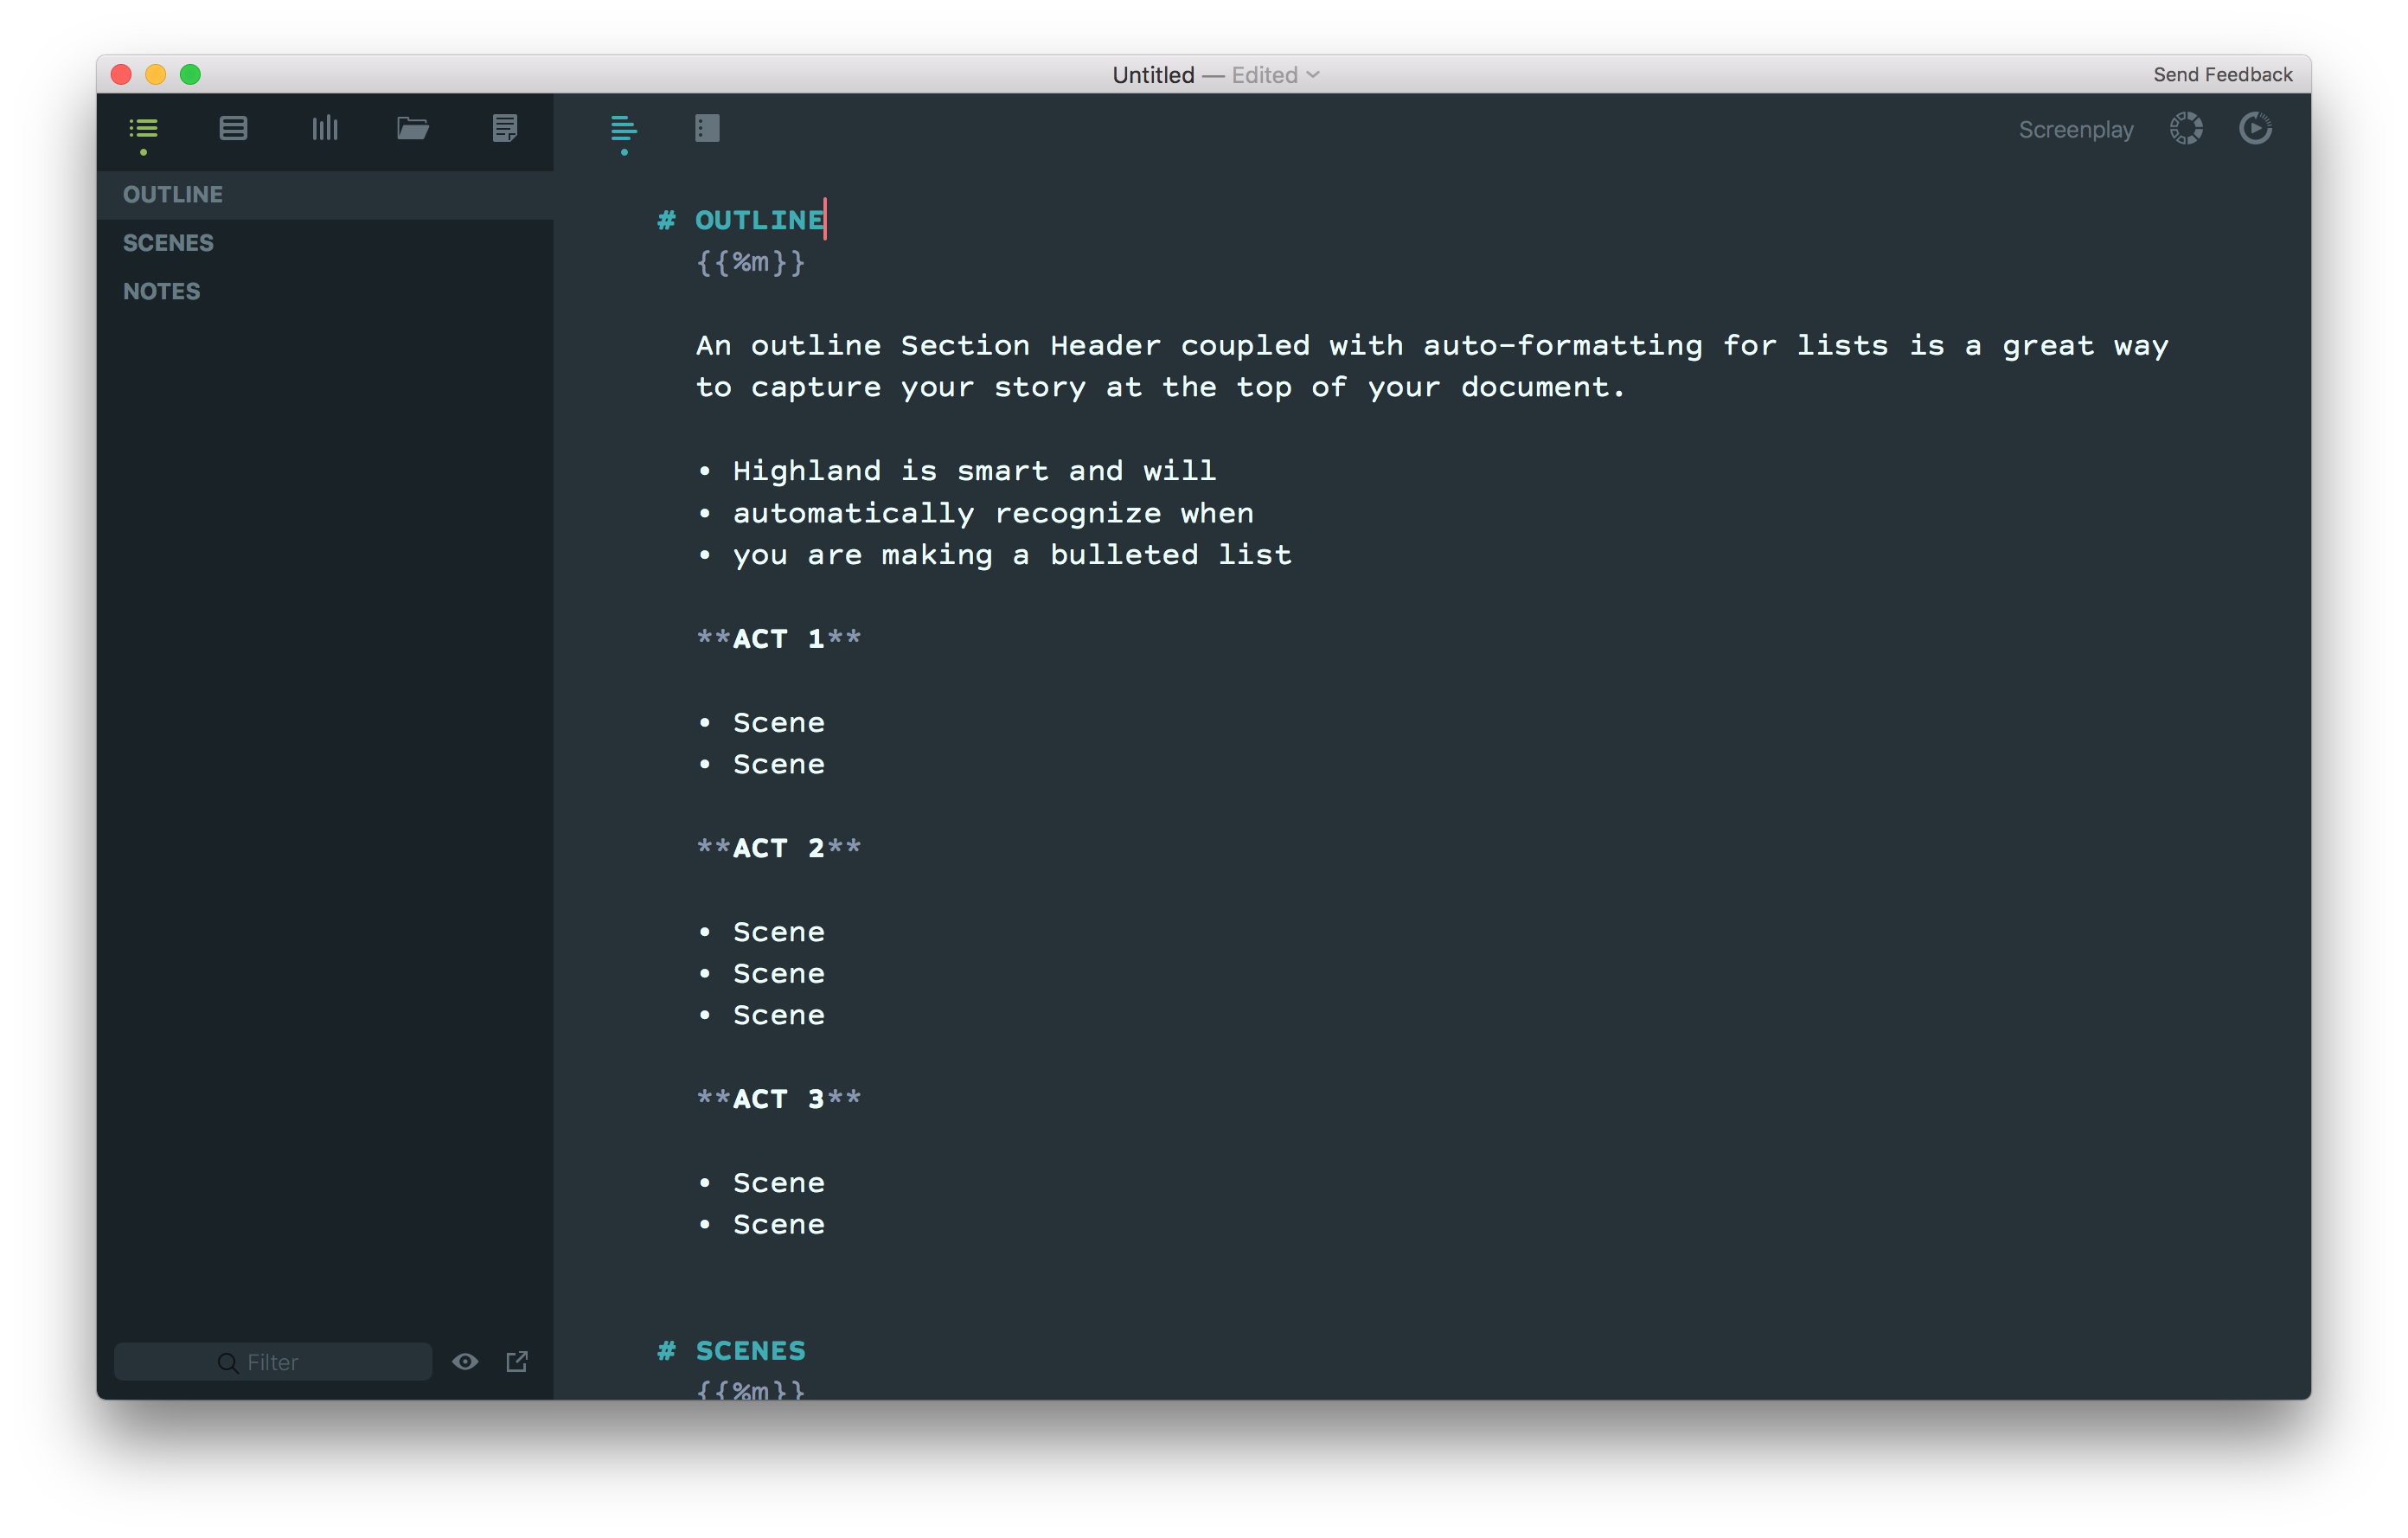
Task: Open the Screenplay template dropdown
Action: 2075,130
